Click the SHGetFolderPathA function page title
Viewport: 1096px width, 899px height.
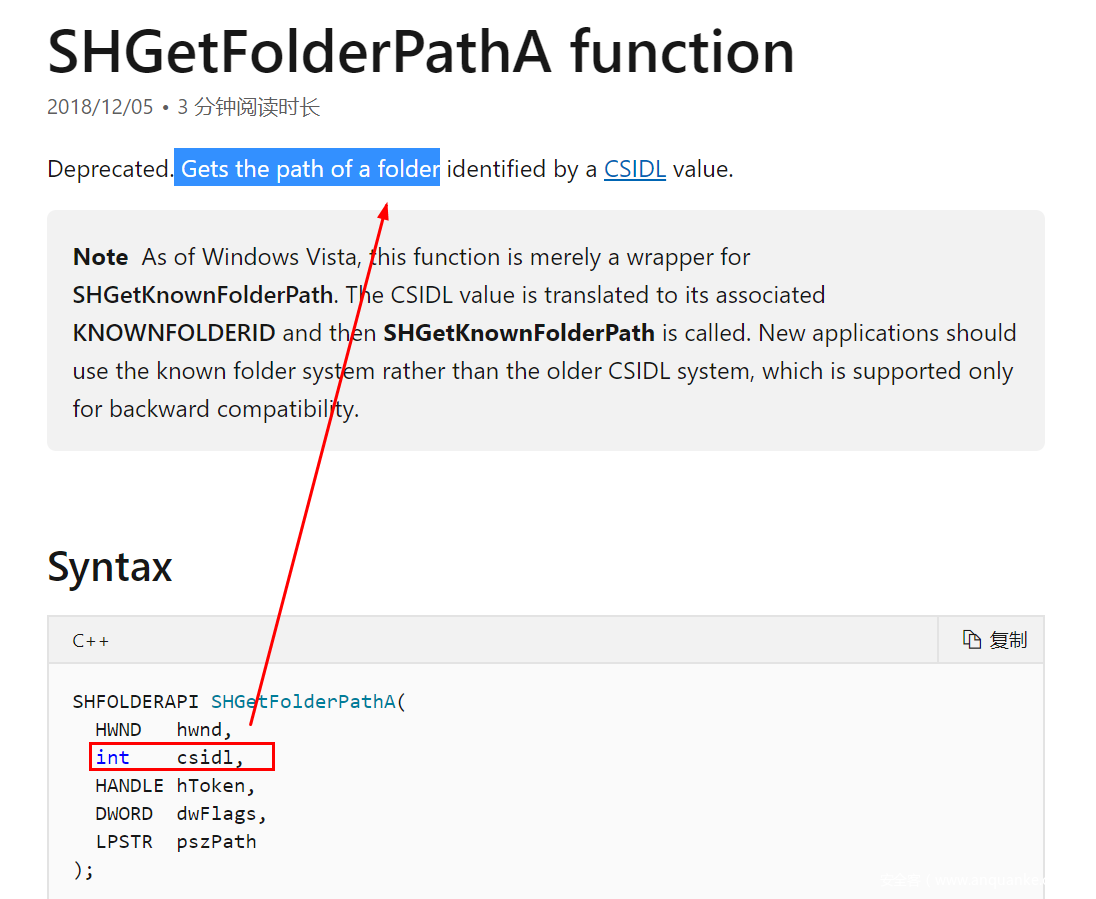point(421,52)
